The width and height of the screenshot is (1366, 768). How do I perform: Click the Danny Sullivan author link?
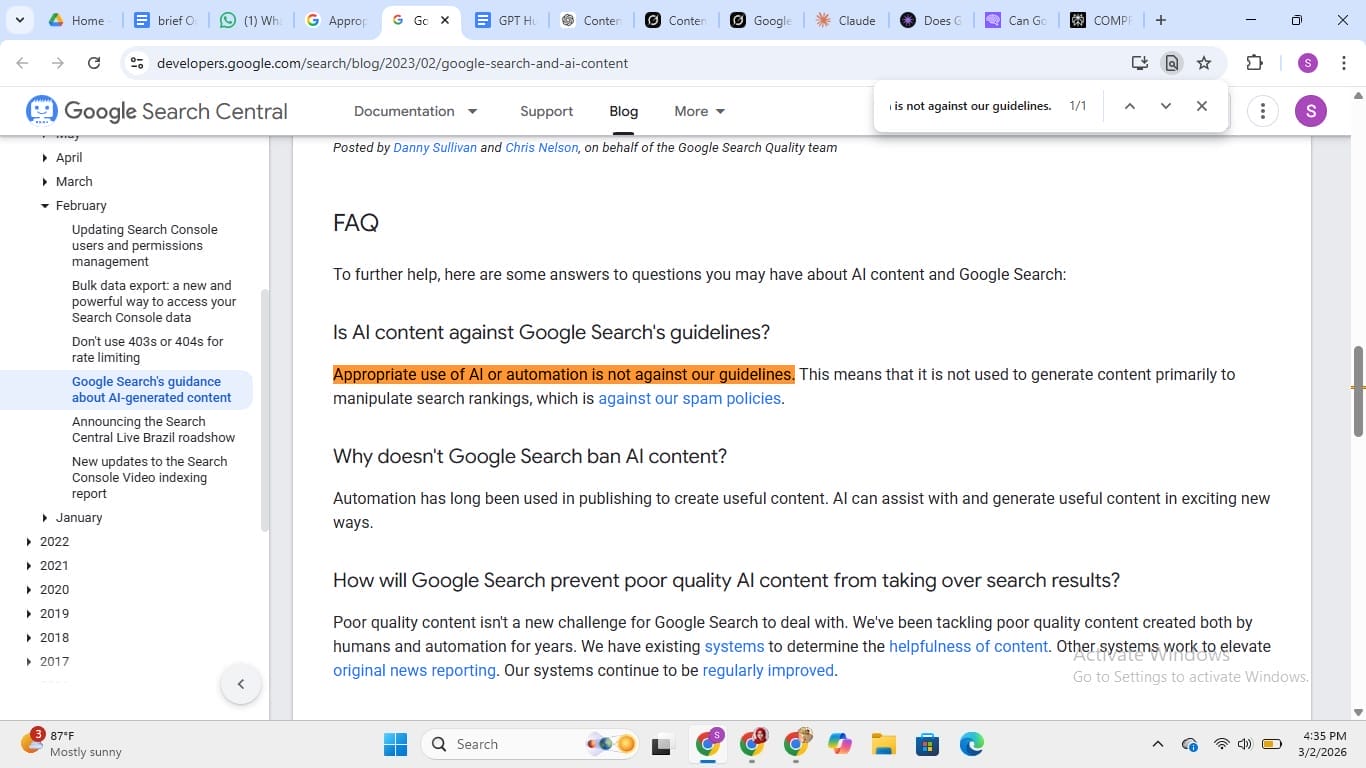point(434,147)
